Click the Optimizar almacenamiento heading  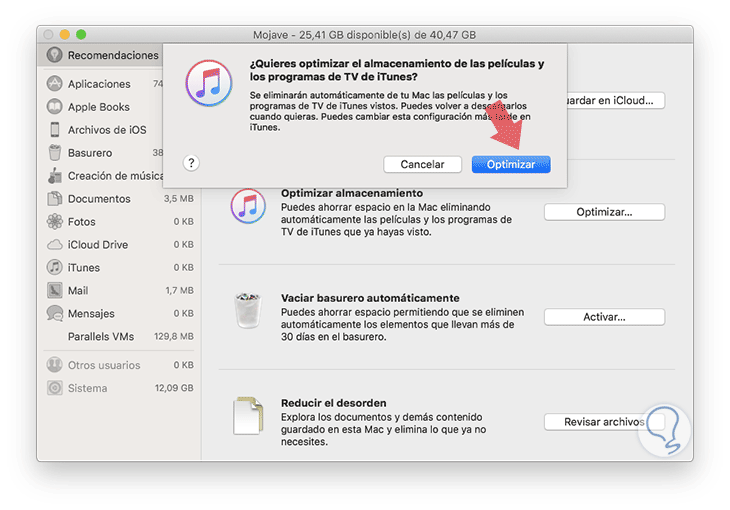[351, 193]
